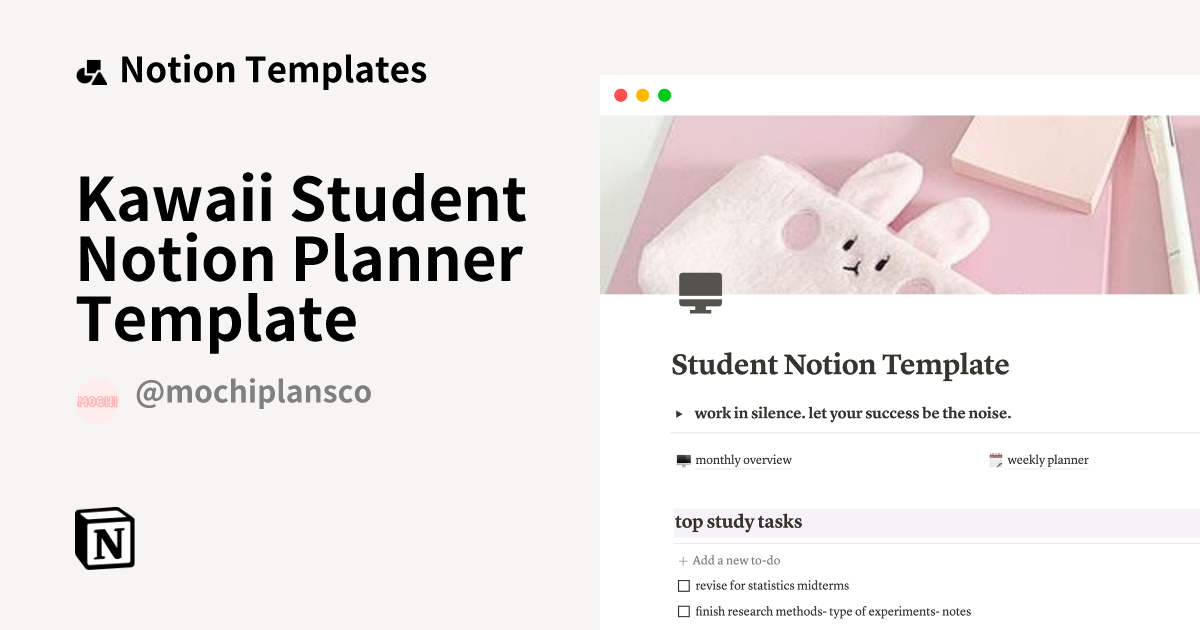Image resolution: width=1200 pixels, height=630 pixels.
Task: Click the green browser traffic light
Action: [664, 94]
